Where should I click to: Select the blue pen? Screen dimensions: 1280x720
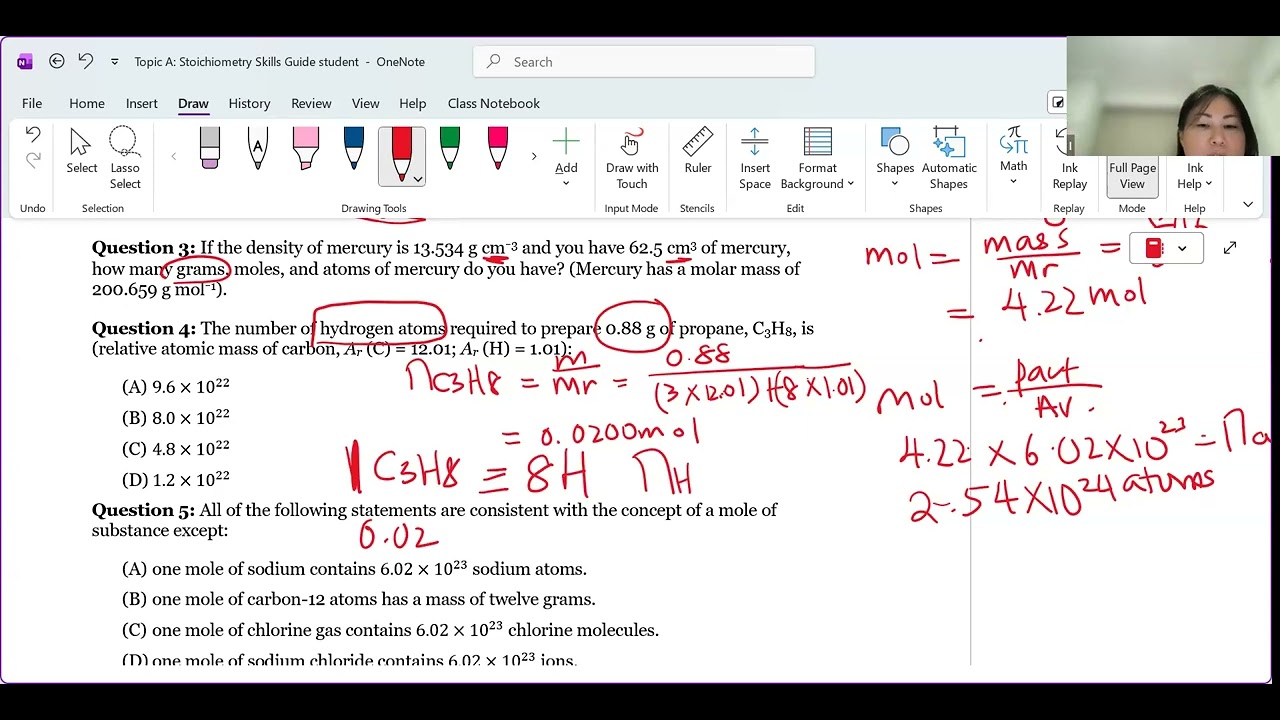pos(354,148)
